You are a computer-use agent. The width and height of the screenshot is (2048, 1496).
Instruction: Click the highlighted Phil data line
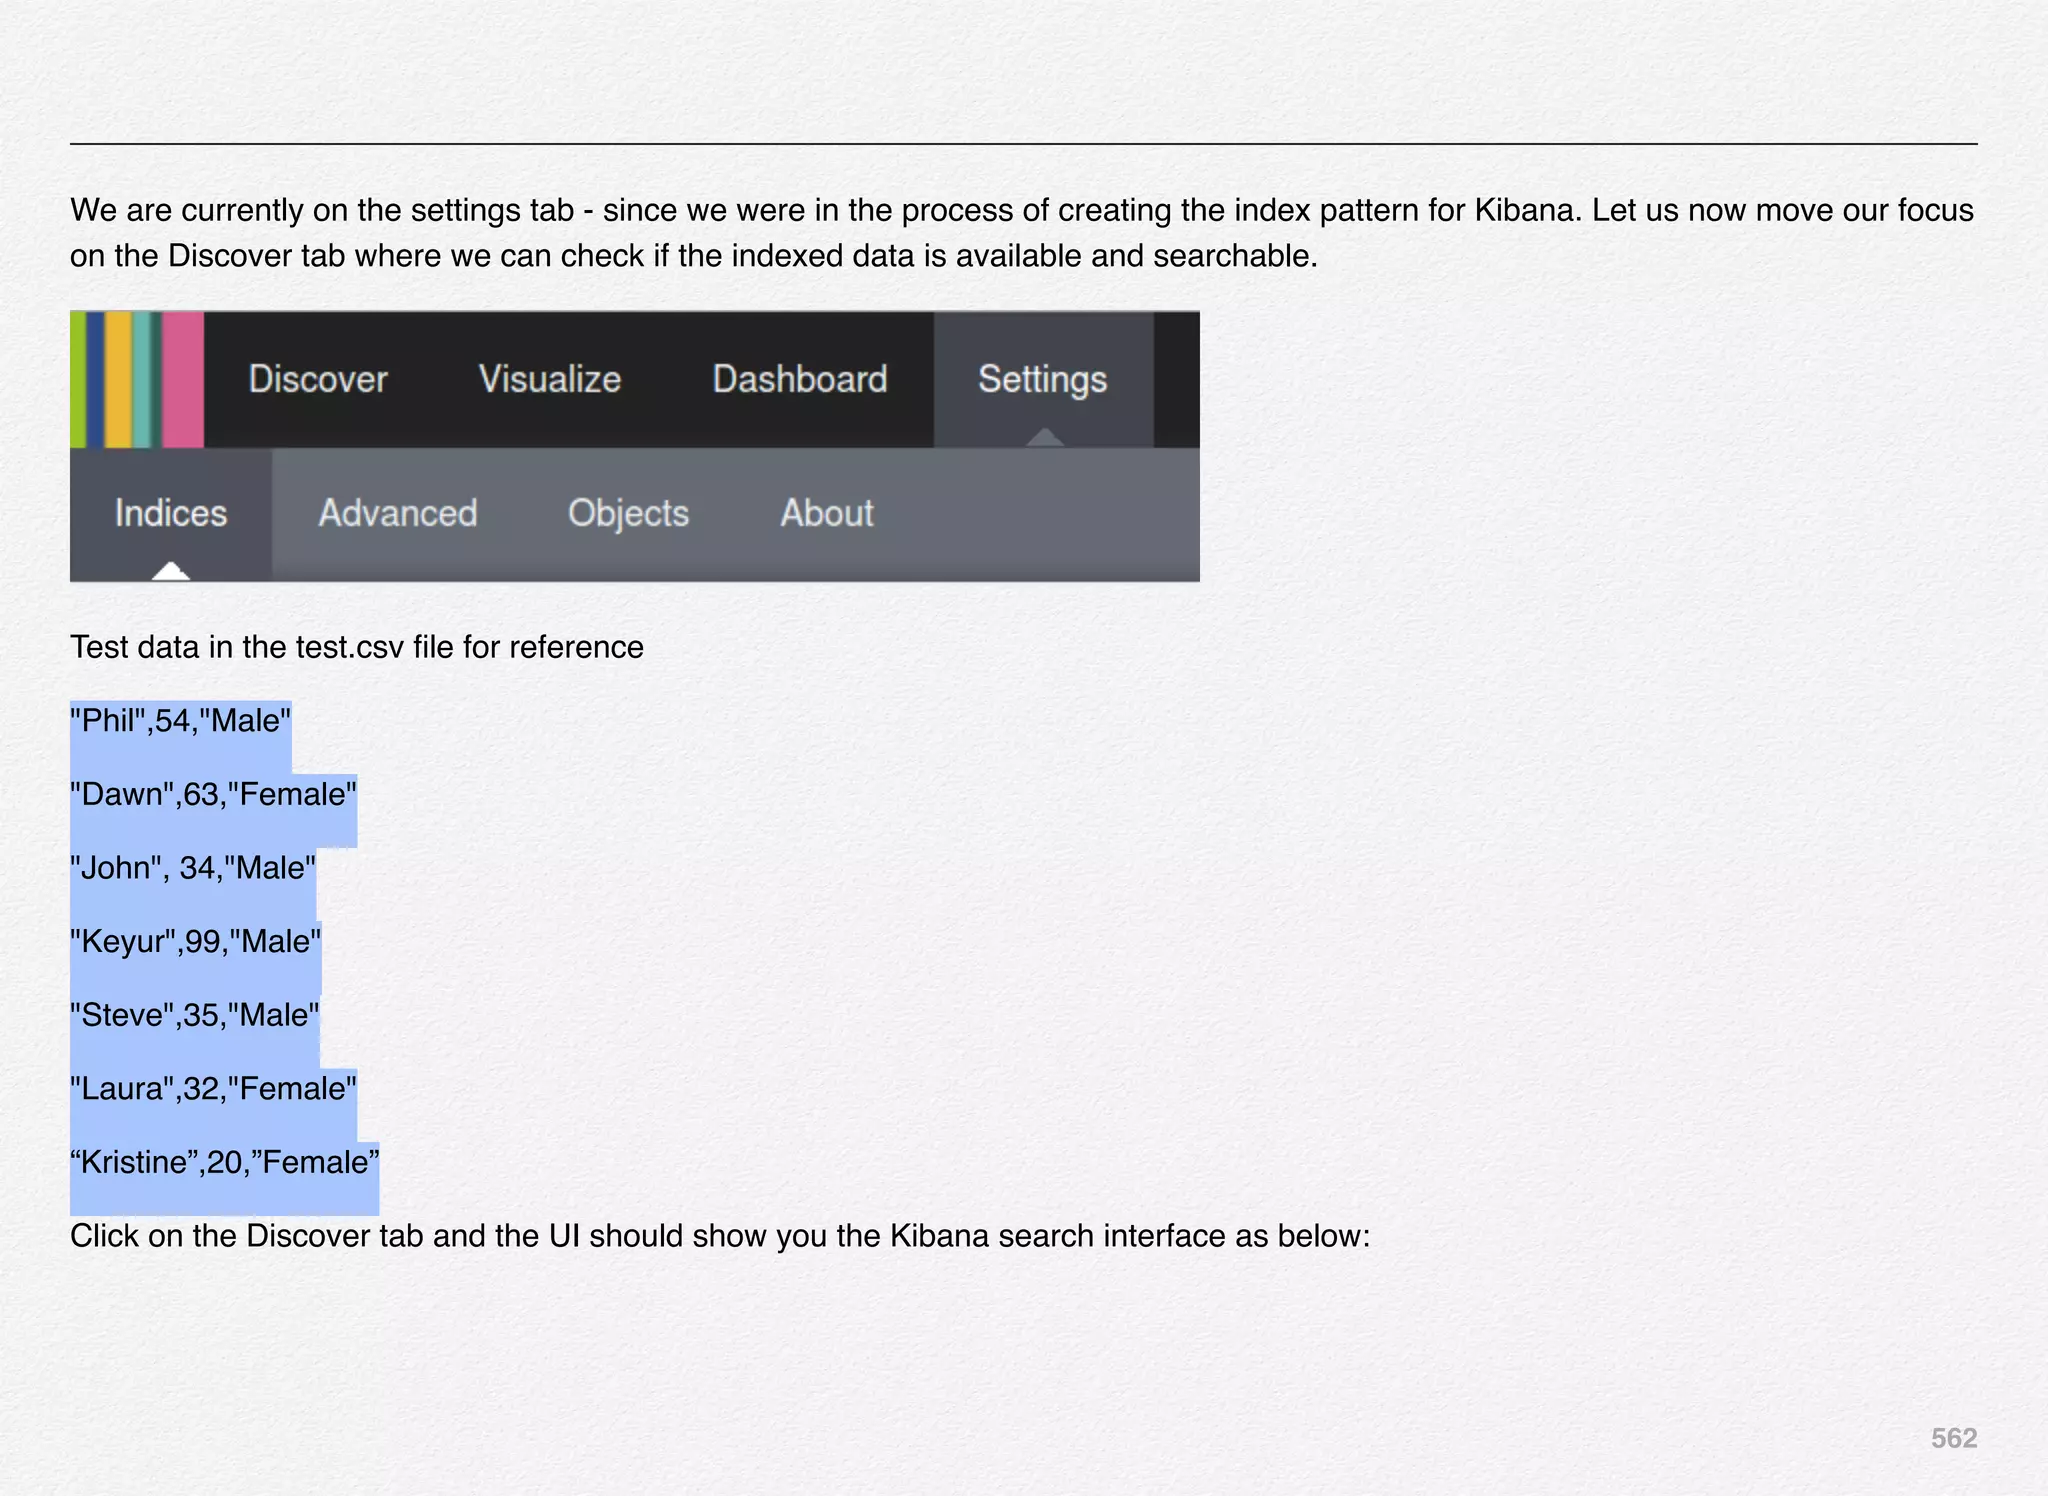[x=181, y=721]
